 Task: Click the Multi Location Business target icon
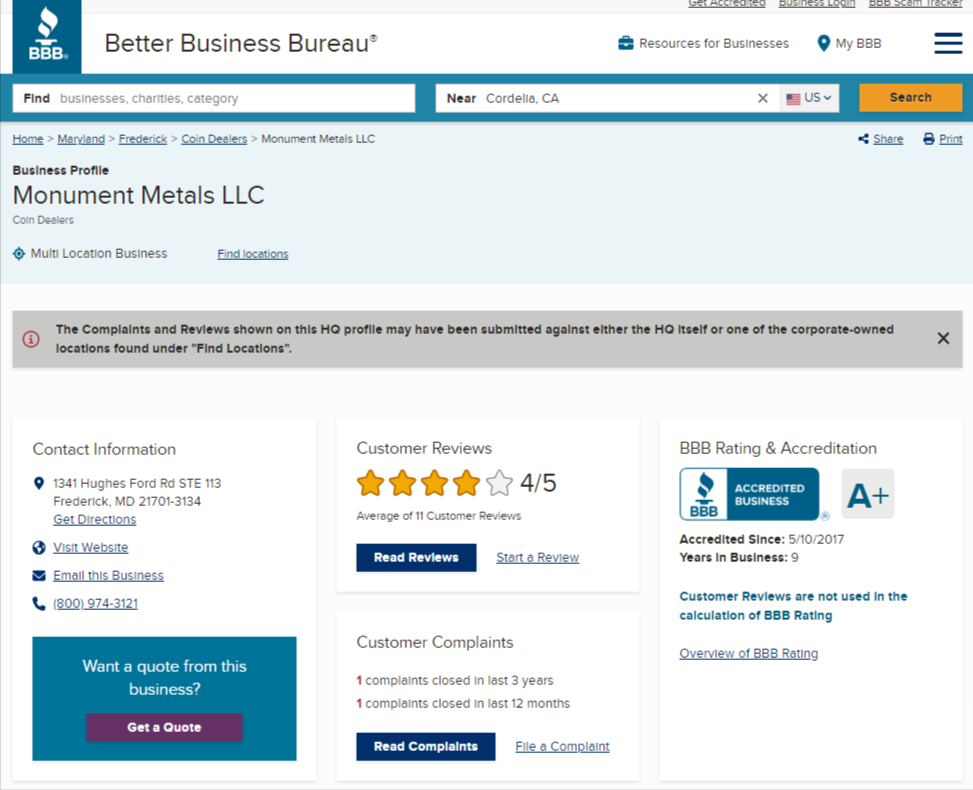19,254
